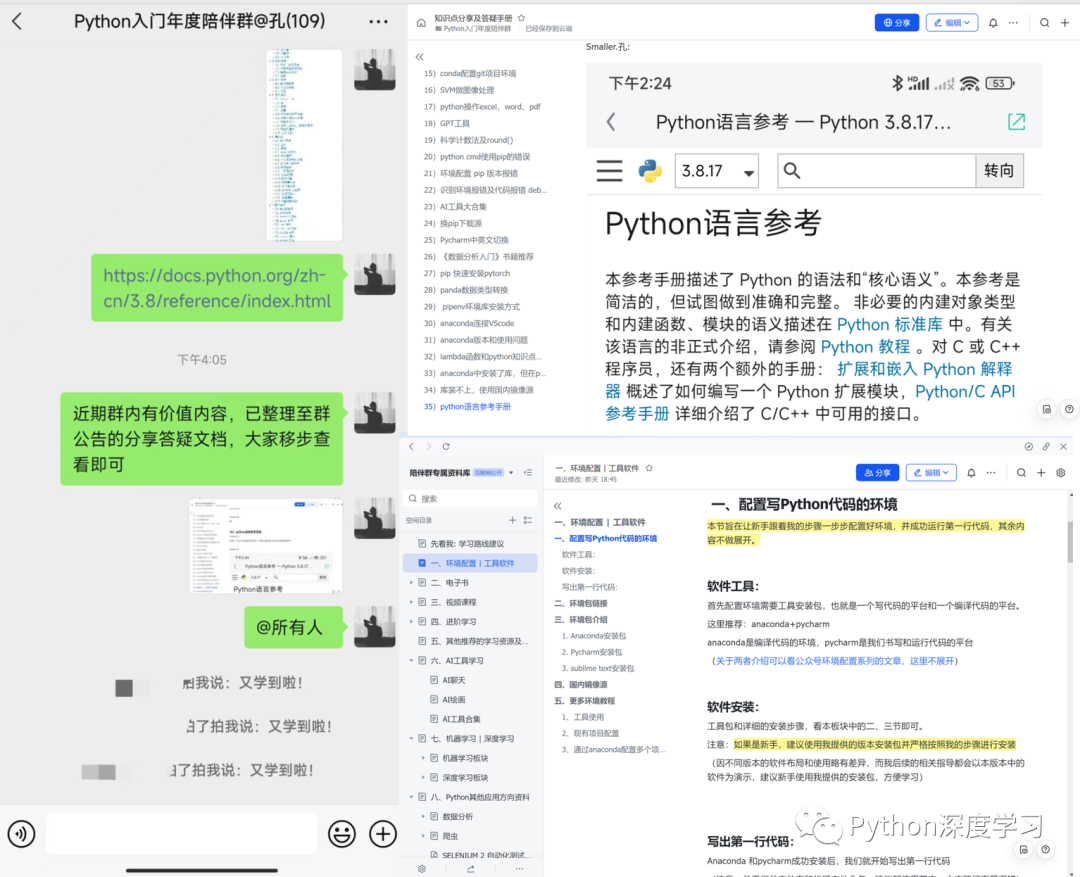This screenshot has height=877, width=1080.
Task: Click the help question icon at bottom right
Action: (1046, 849)
